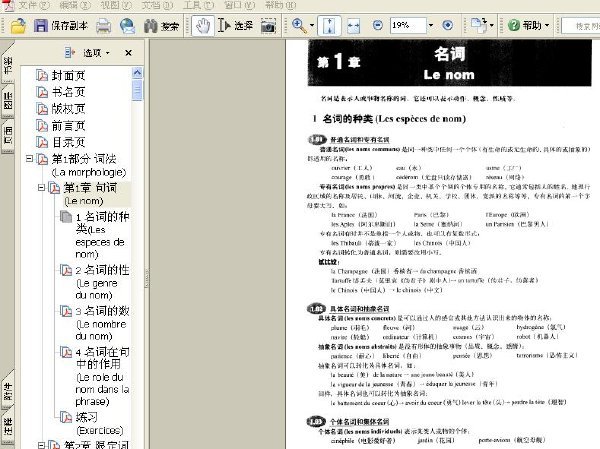Open the zoom percentage dropdown arrow
Image resolution: width=600 pixels, height=449 pixels.
coord(431,26)
